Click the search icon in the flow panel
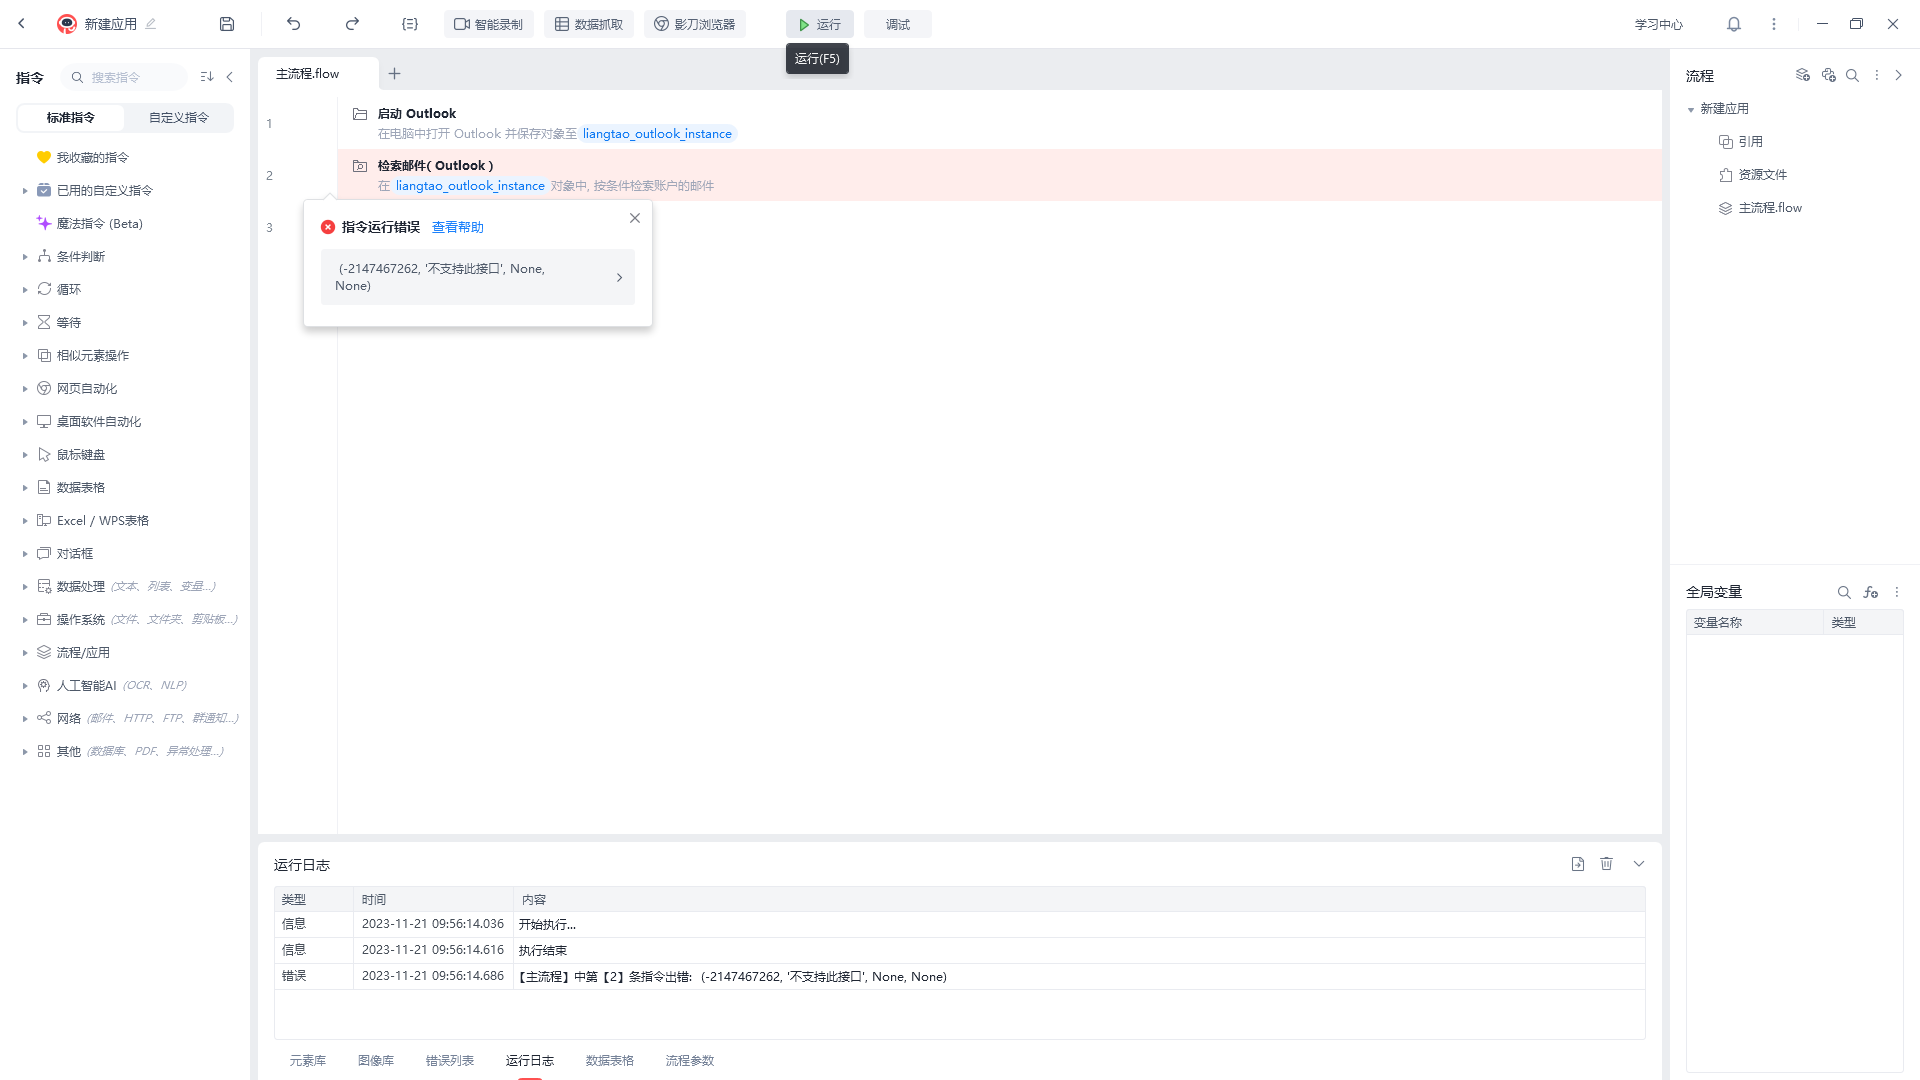This screenshot has height=1080, width=1920. coord(1852,75)
